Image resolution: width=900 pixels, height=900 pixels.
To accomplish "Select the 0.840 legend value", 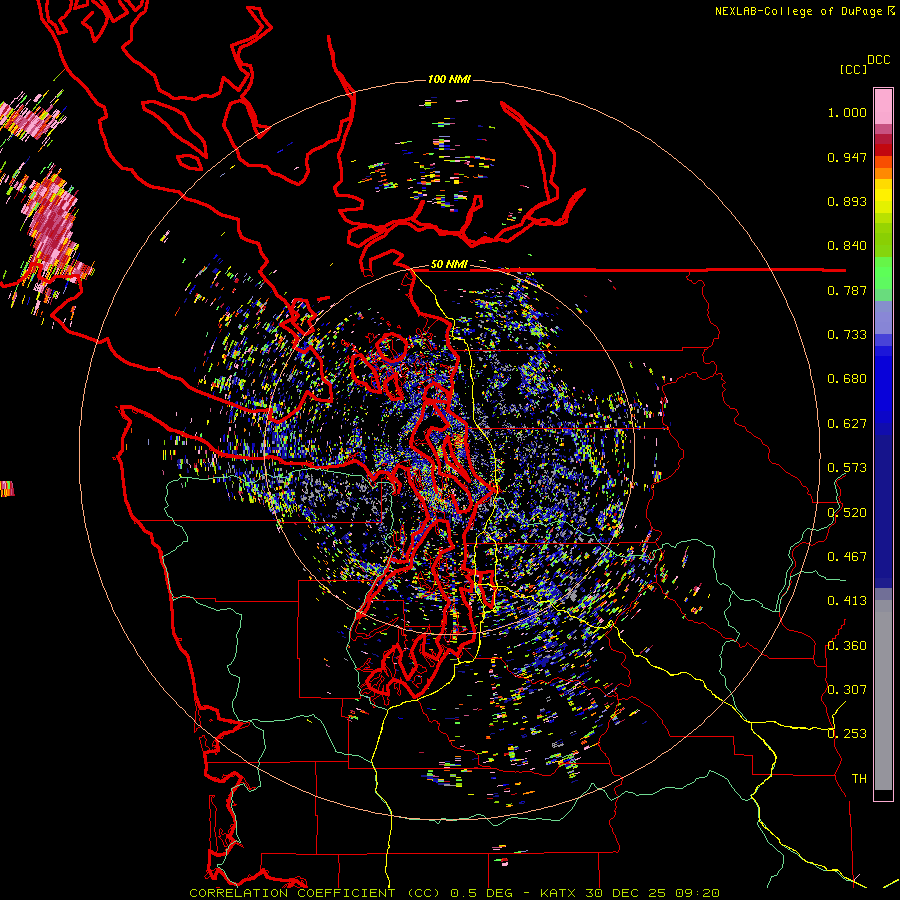I will 847,246.
